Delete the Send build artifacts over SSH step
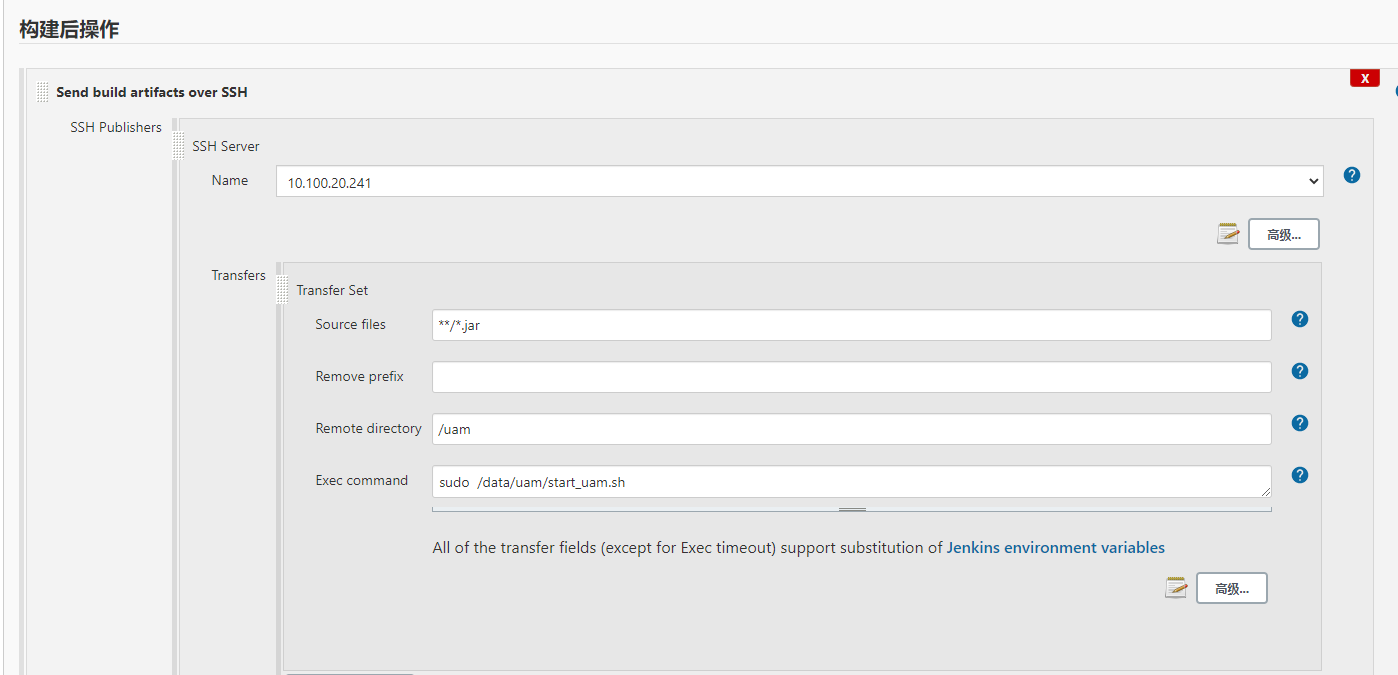This screenshot has height=675, width=1398. click(x=1364, y=78)
